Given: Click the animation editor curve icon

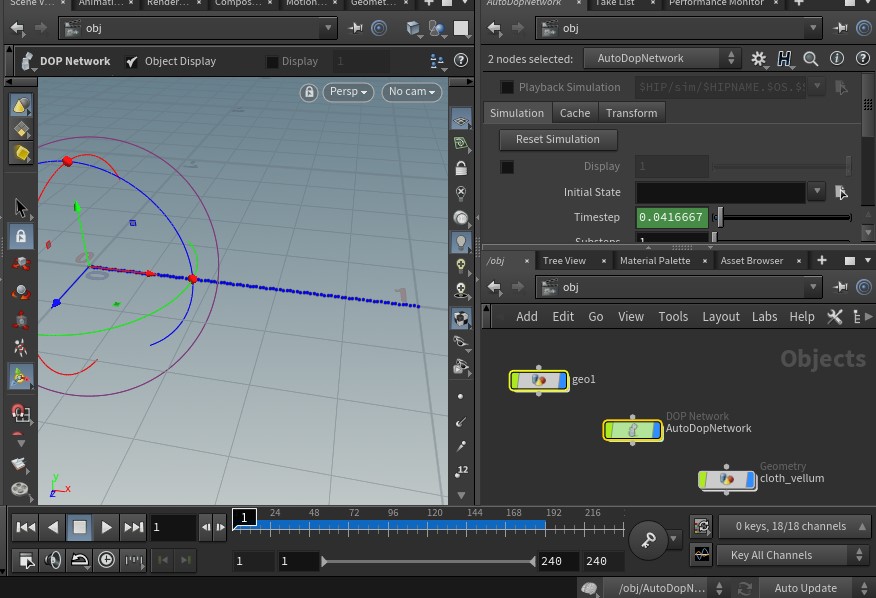Looking at the screenshot, I should [x=702, y=554].
